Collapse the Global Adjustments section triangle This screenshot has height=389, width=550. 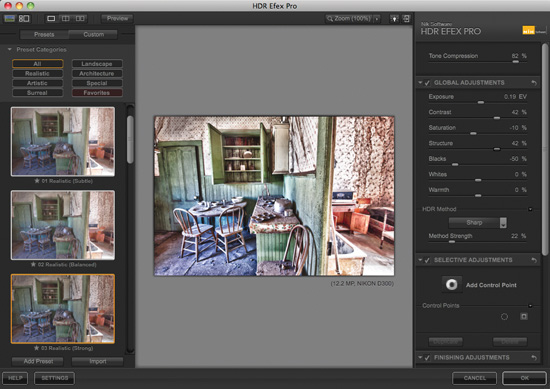coord(420,83)
